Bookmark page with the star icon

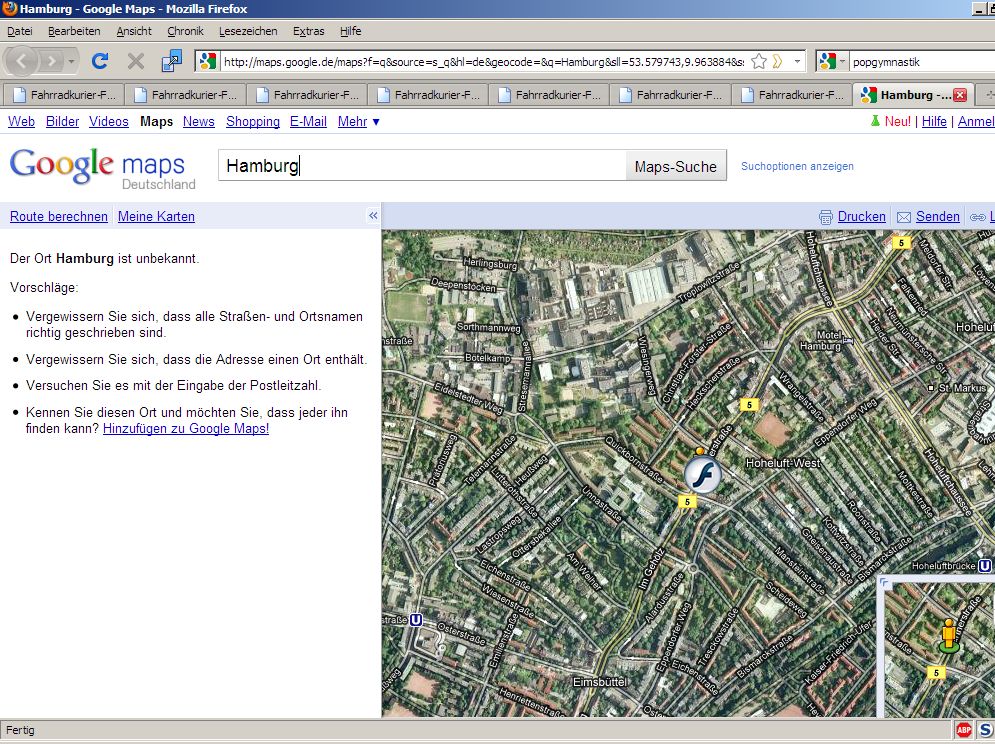pyautogui.click(x=759, y=61)
